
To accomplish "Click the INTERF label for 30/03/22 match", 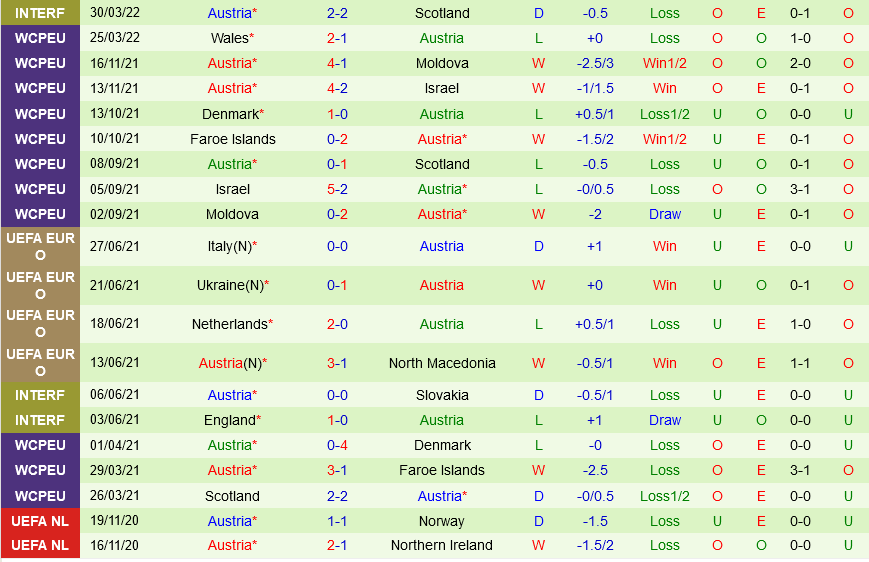I will pos(40,13).
